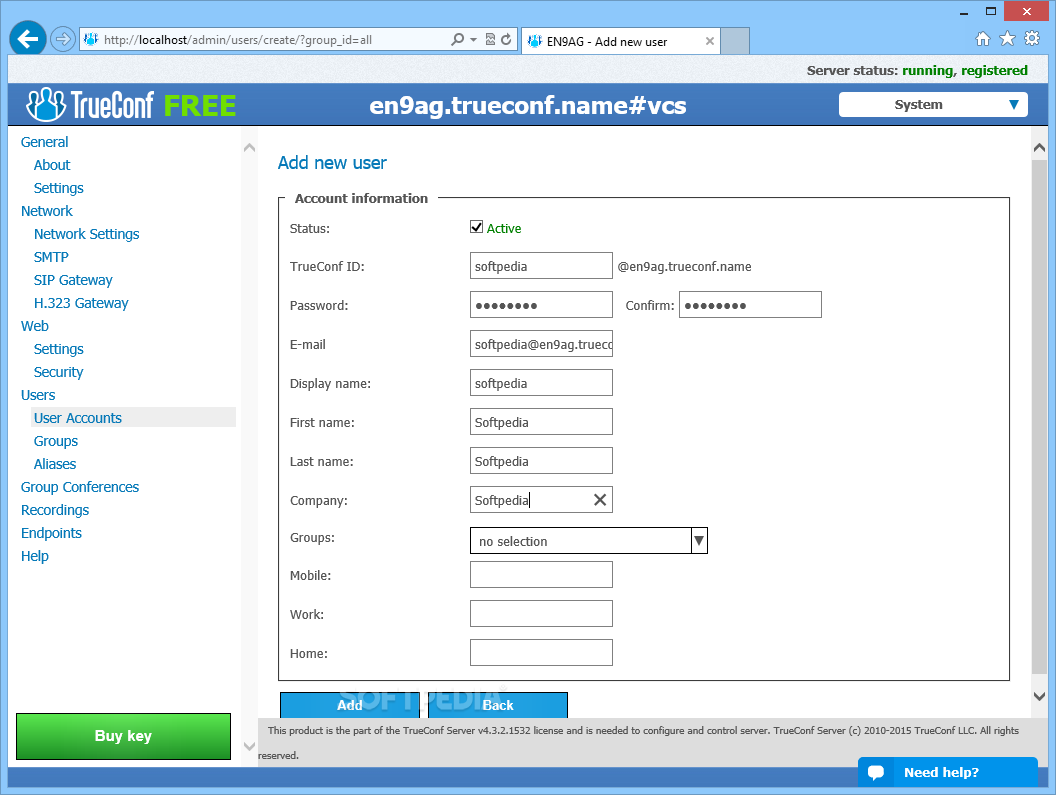
Task: Open Web section in sidebar
Action: 34,326
